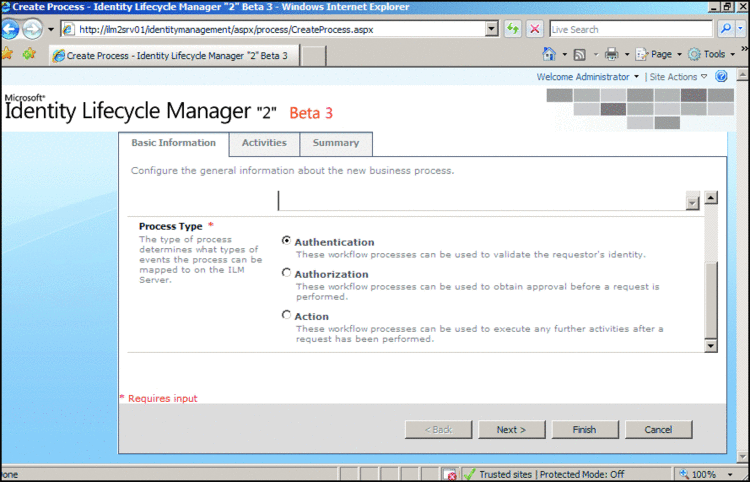Switch to the Activities tab
The height and width of the screenshot is (482, 750).
tap(264, 143)
